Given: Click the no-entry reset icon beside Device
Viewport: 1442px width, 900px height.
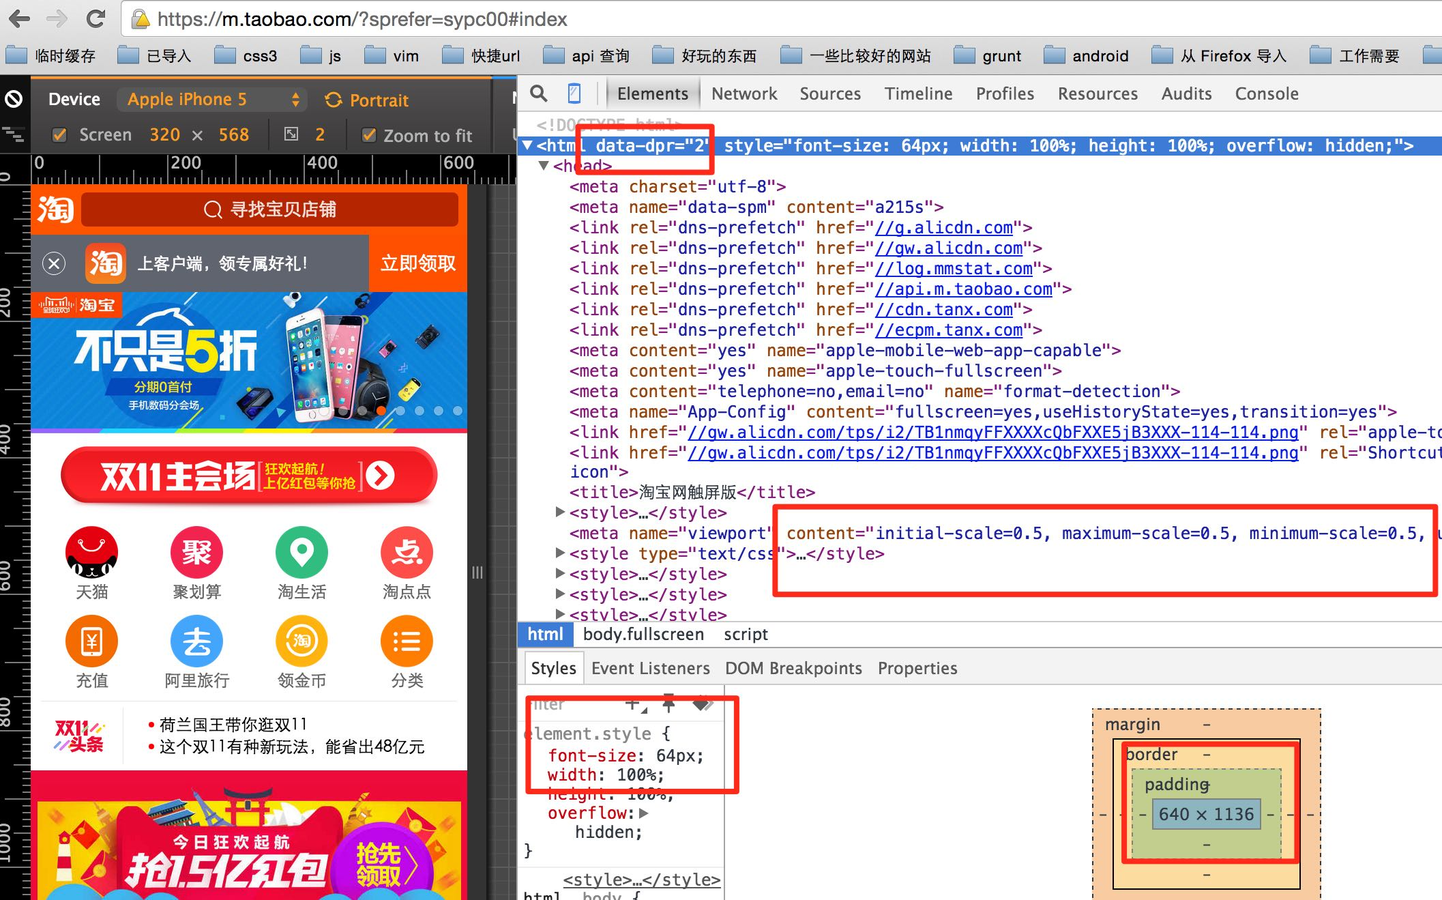Looking at the screenshot, I should point(14,98).
